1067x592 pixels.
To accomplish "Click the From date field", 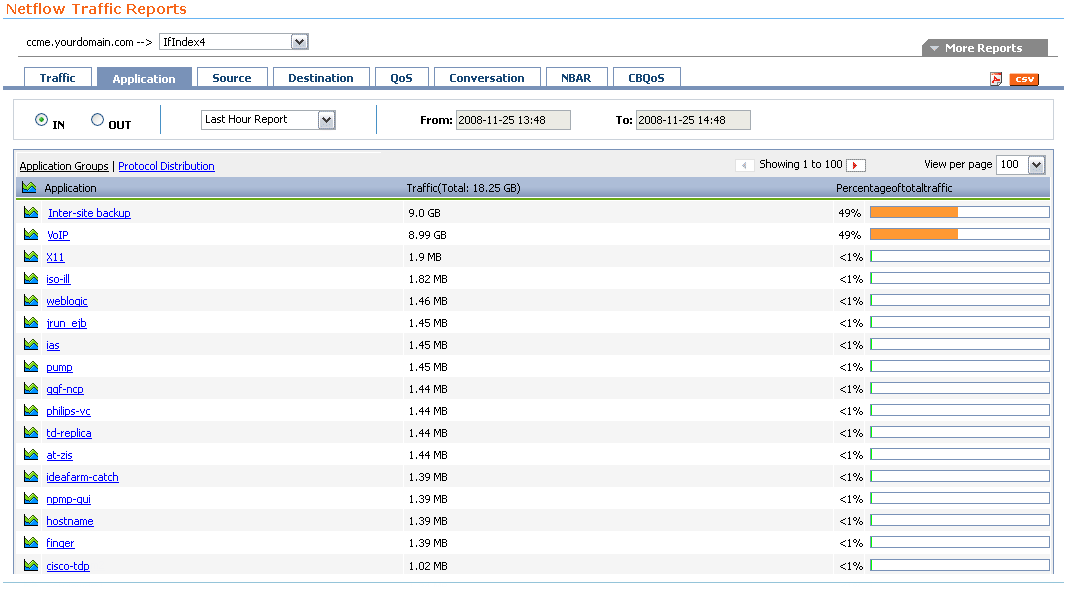I will (513, 120).
